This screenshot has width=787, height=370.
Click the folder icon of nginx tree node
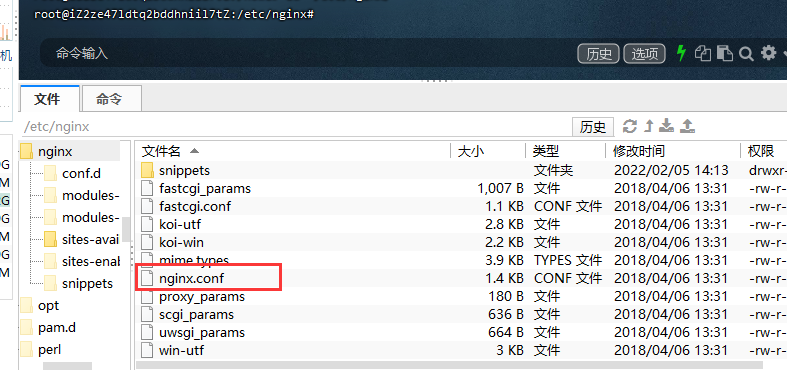click(x=26, y=151)
